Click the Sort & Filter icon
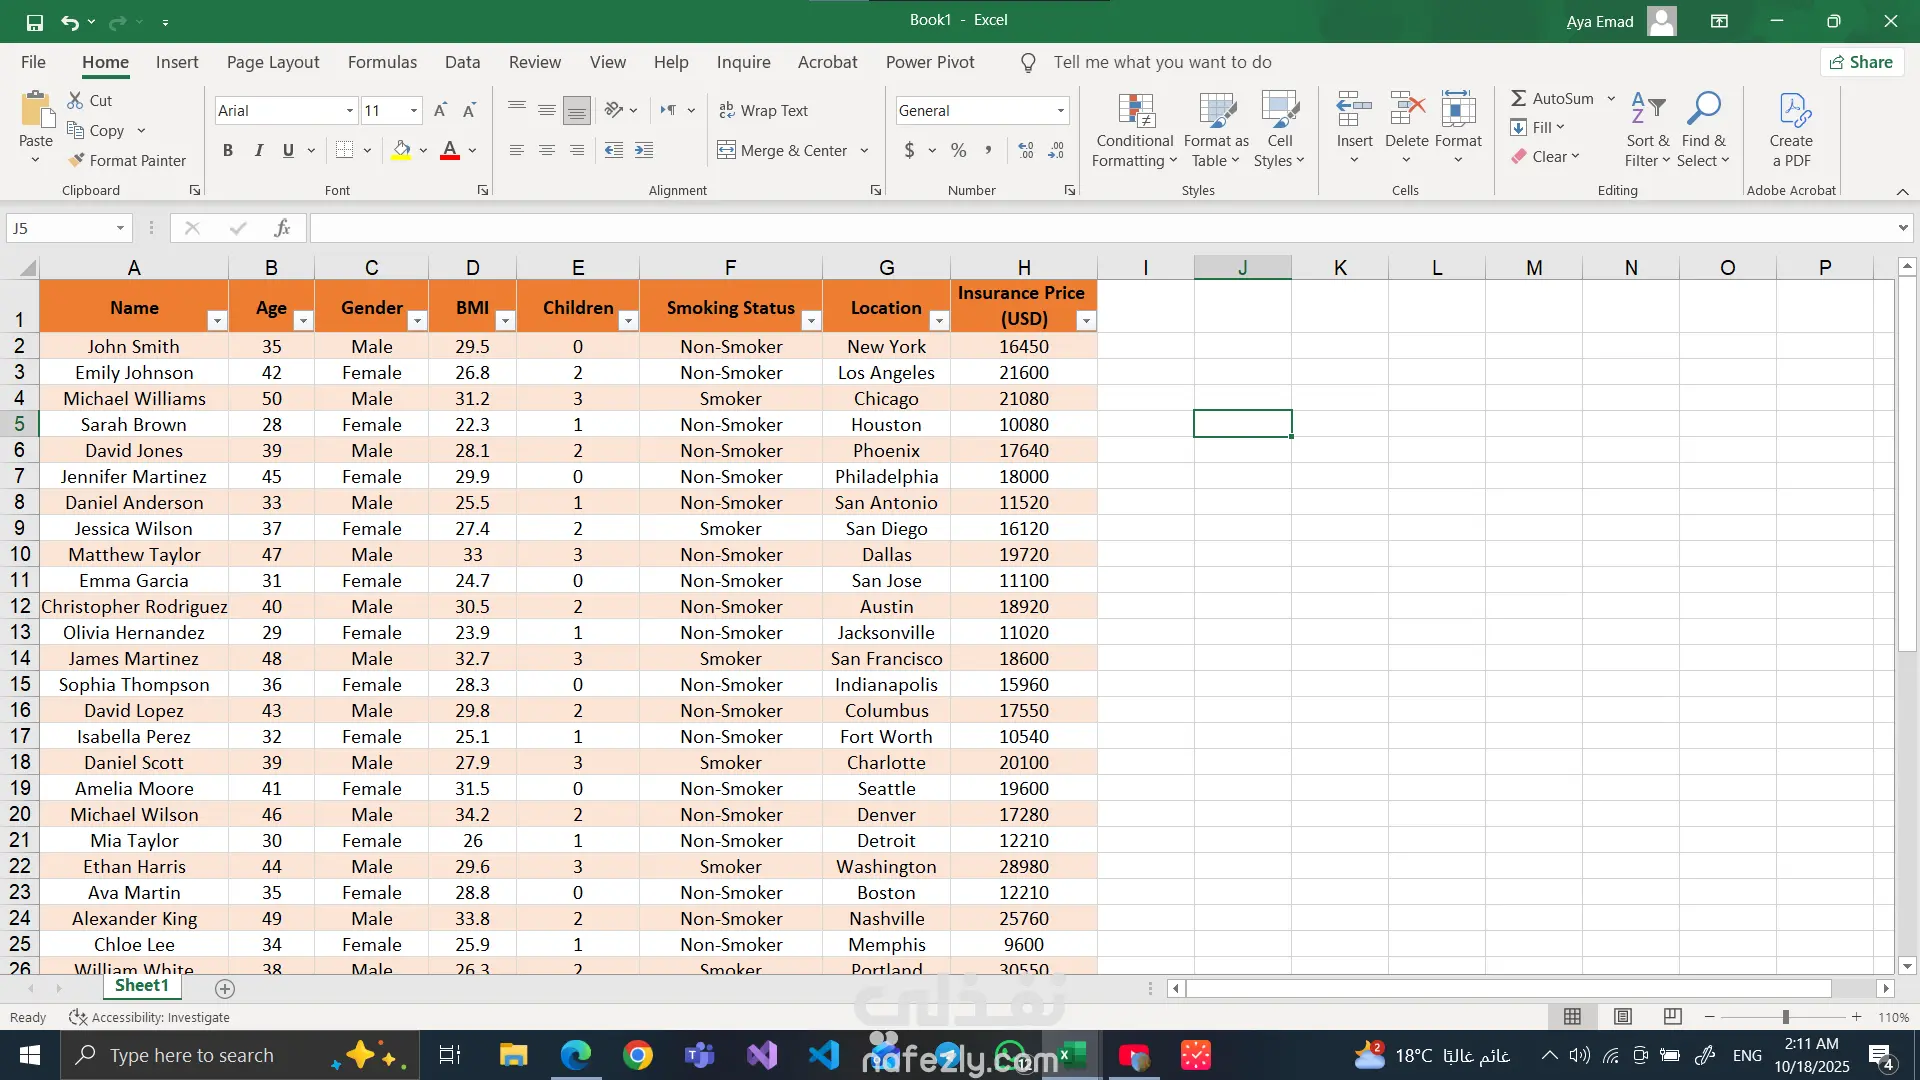1920x1080 pixels. pyautogui.click(x=1647, y=109)
